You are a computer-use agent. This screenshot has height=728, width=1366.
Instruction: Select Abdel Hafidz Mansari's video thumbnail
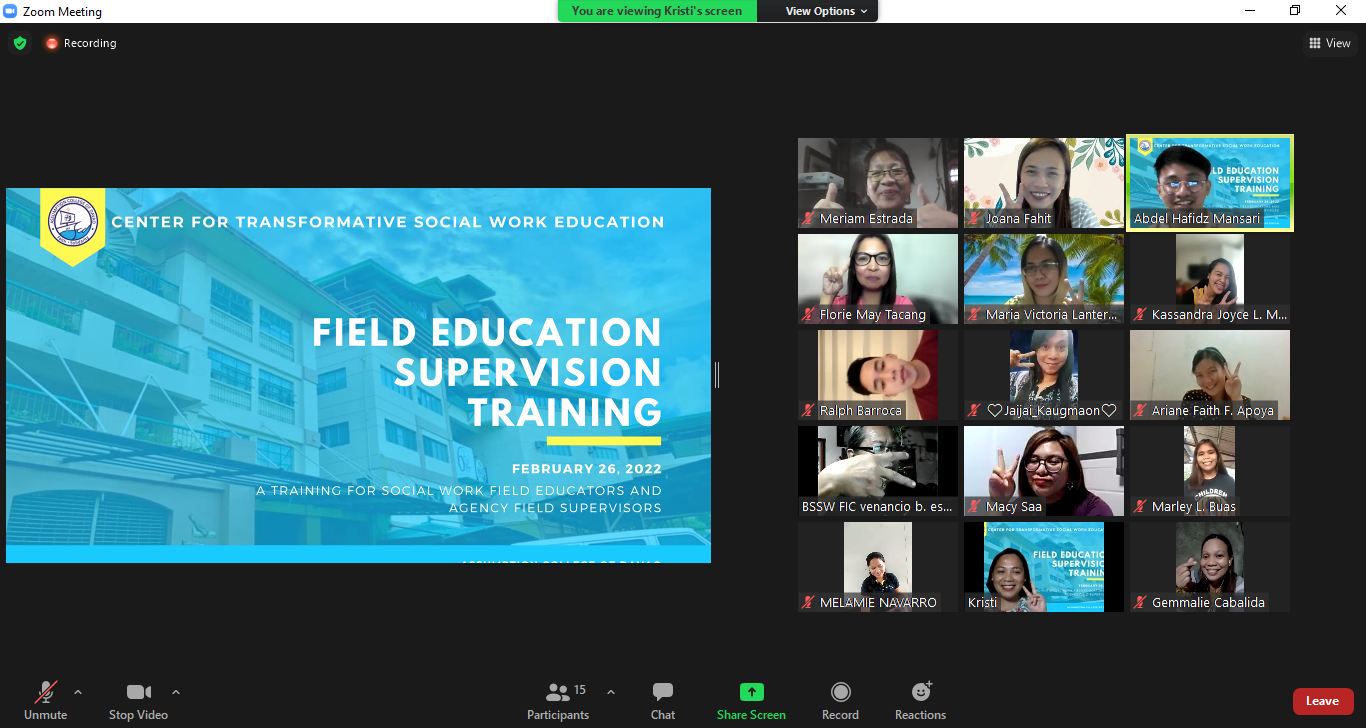pyautogui.click(x=1209, y=183)
